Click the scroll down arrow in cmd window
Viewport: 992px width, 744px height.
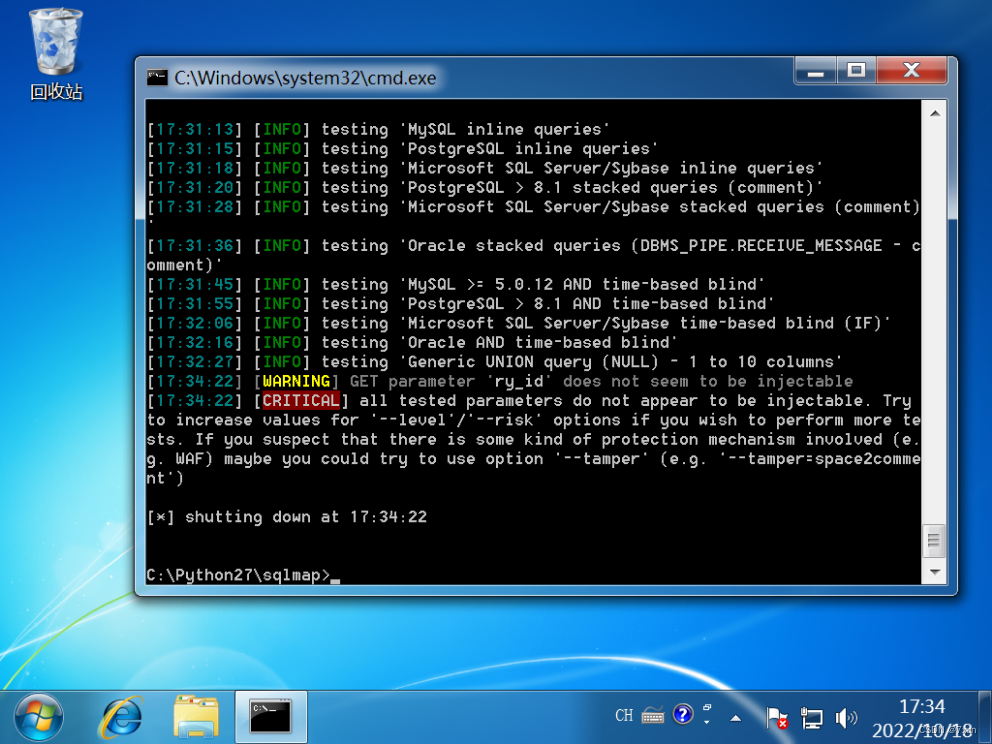[x=934, y=572]
